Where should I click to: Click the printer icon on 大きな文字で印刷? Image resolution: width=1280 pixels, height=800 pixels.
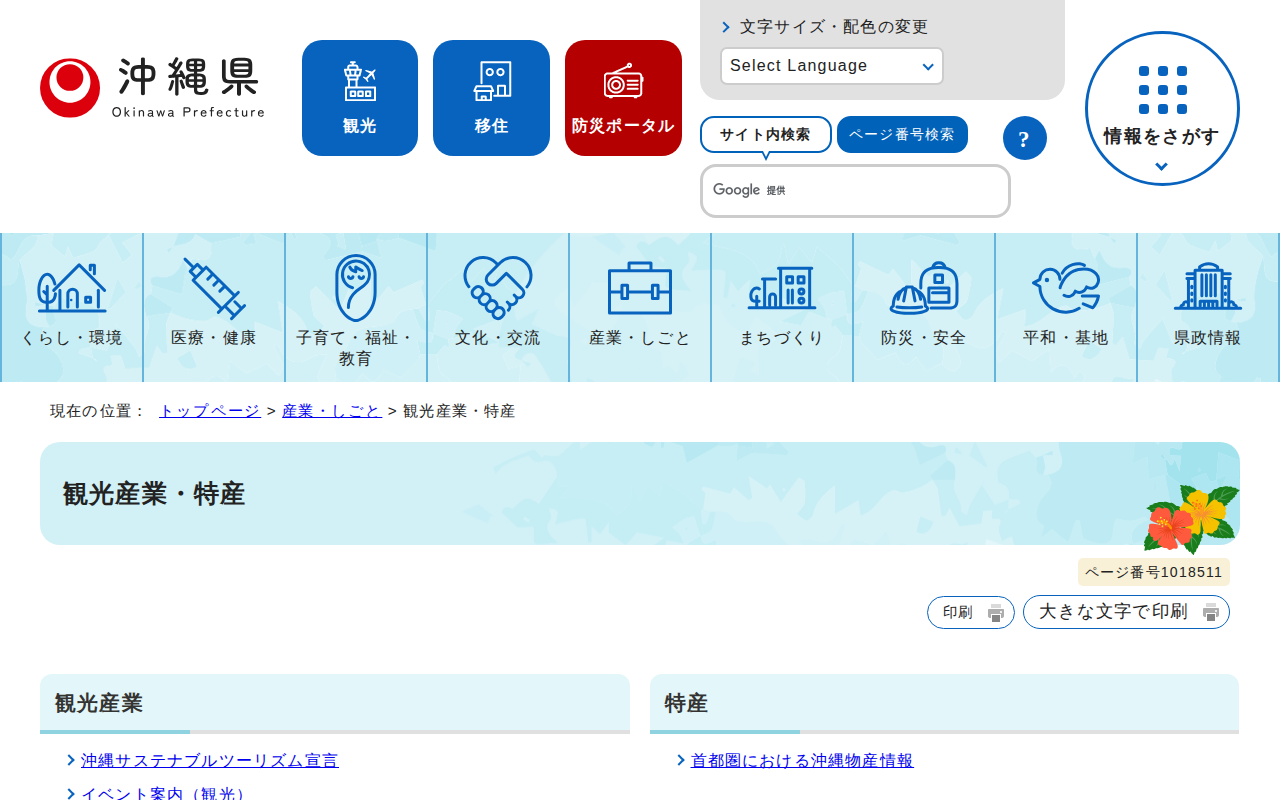point(1211,612)
